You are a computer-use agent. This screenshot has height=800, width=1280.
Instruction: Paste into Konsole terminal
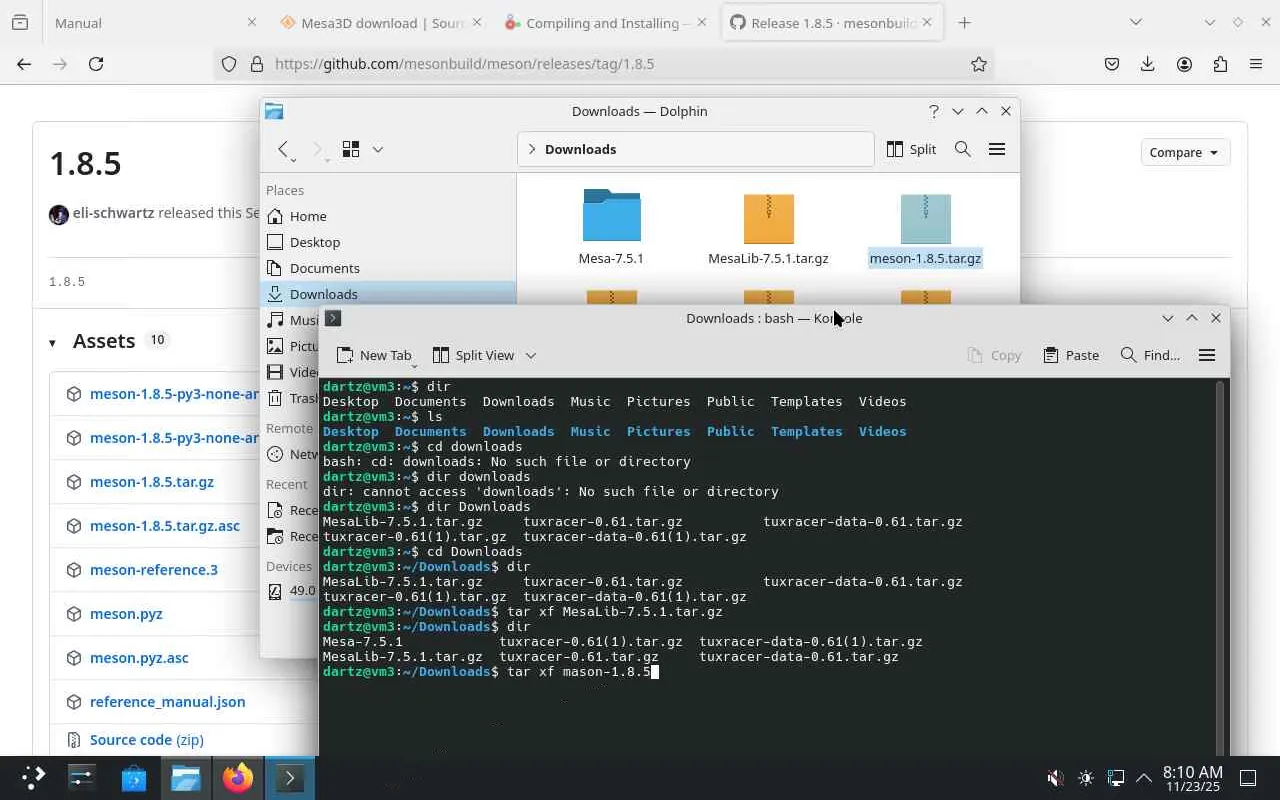click(1071, 355)
